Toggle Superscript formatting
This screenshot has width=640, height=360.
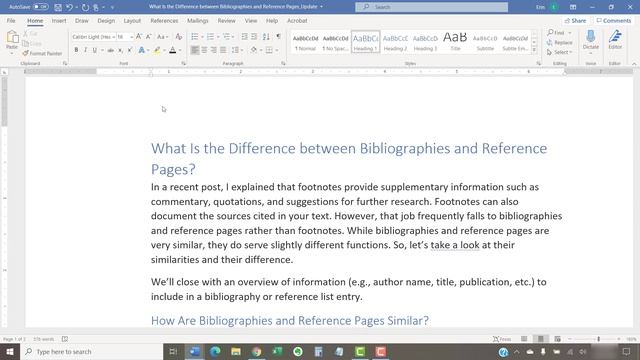pos(129,50)
